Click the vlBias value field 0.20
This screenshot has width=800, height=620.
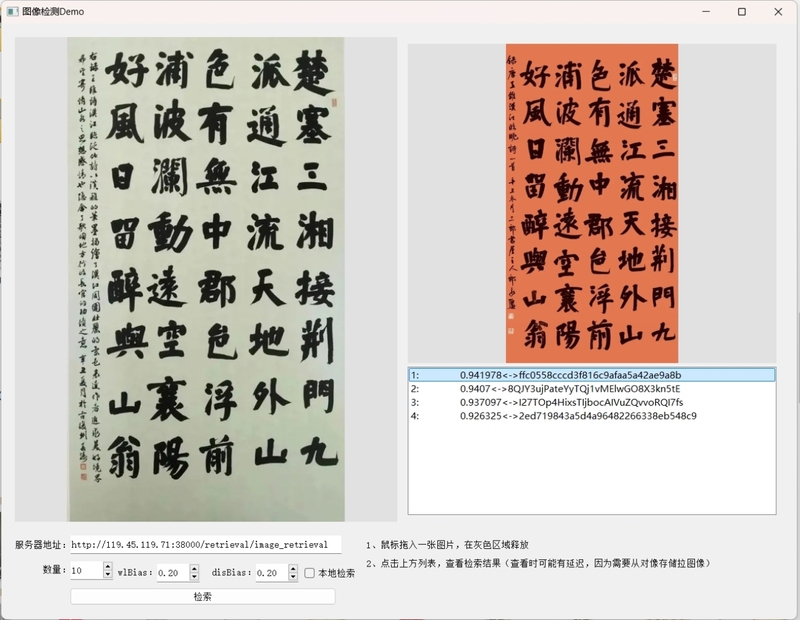[x=173, y=573]
